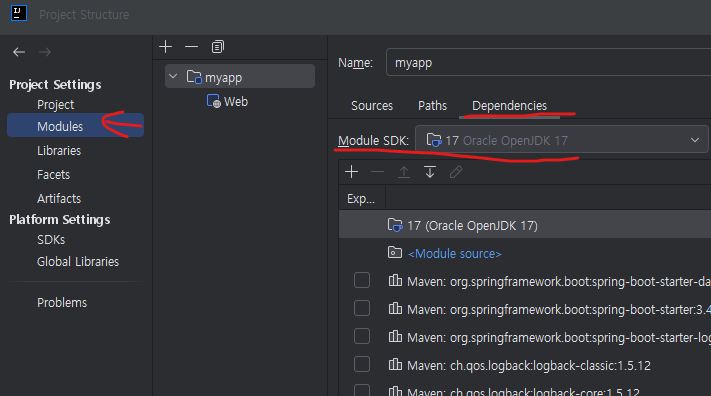711x396 pixels.
Task: Select the myapp module in tree
Action: pyautogui.click(x=240, y=76)
